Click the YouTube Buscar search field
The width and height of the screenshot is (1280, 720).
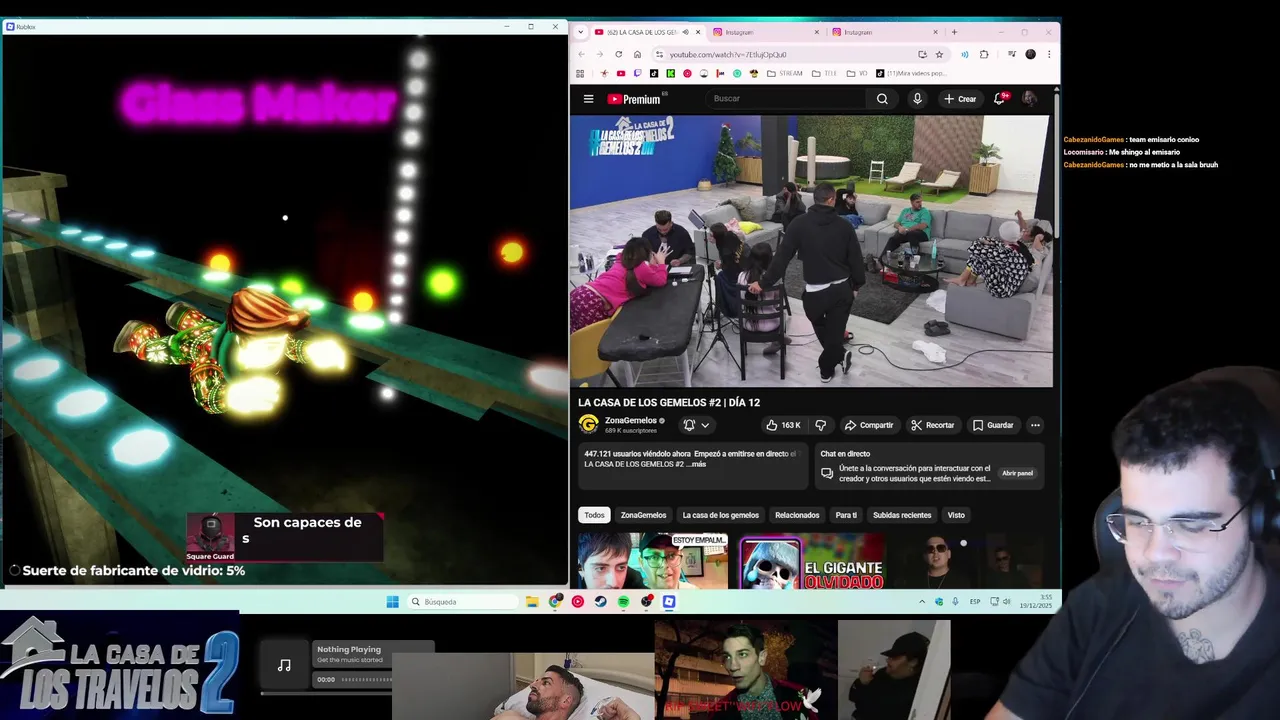[x=787, y=99]
